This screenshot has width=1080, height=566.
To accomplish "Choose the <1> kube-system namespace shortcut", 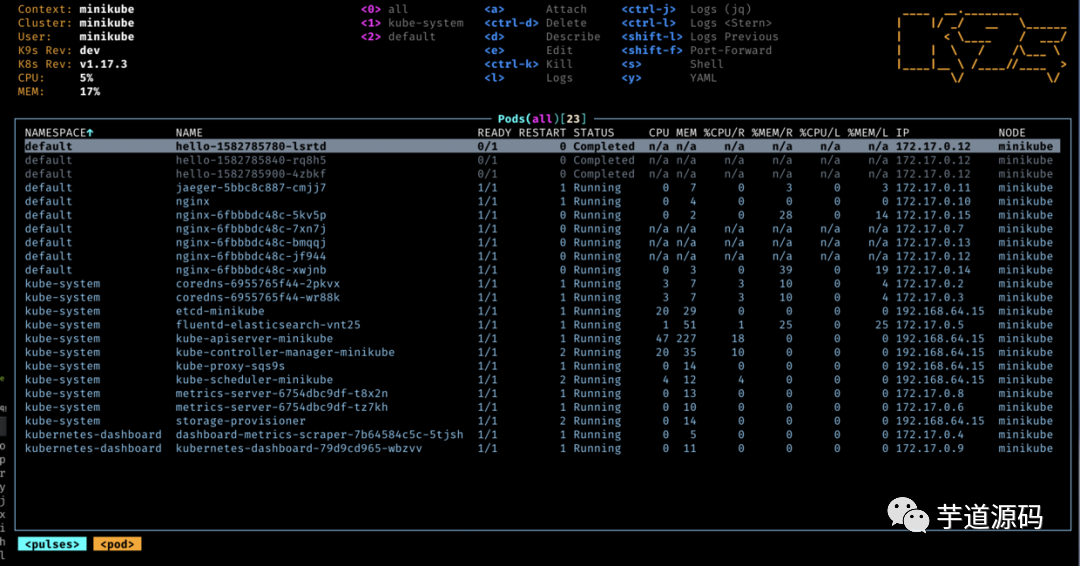I will [412, 23].
